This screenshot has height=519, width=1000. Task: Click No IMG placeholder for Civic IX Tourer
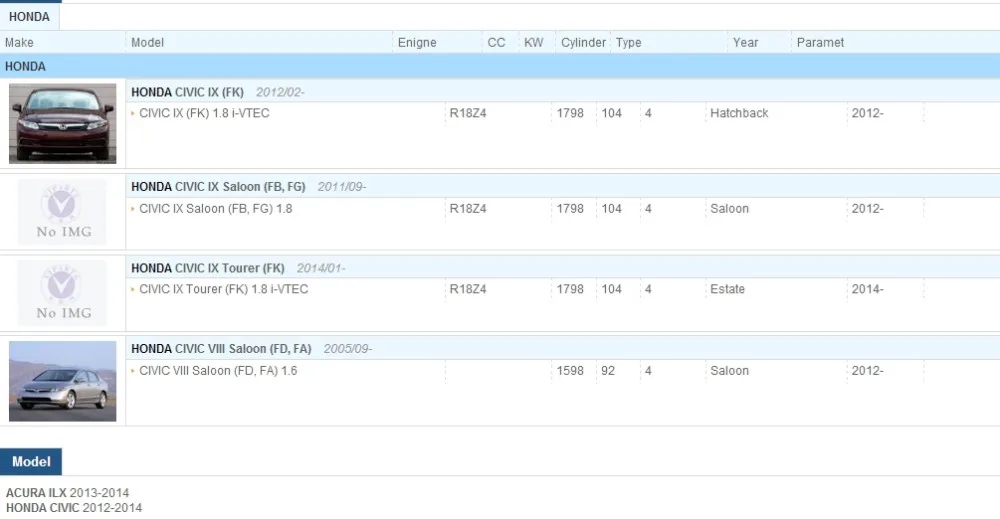click(x=62, y=293)
